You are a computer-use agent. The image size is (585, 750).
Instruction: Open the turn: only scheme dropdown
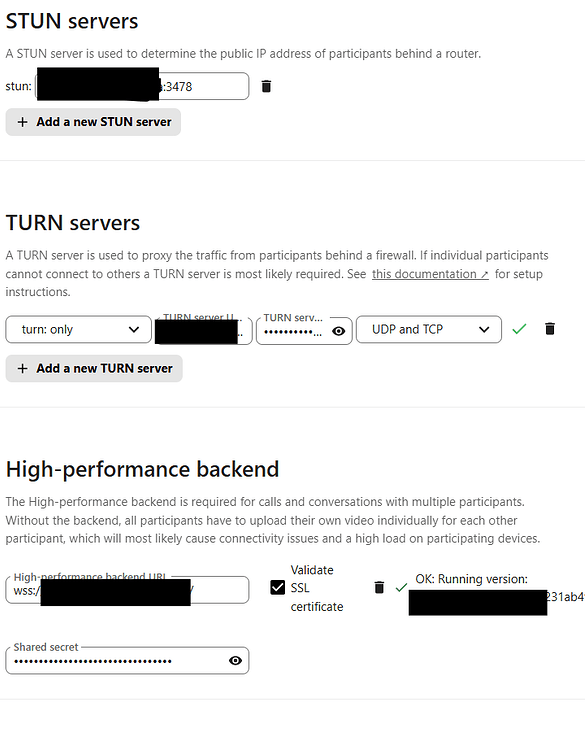[78, 329]
